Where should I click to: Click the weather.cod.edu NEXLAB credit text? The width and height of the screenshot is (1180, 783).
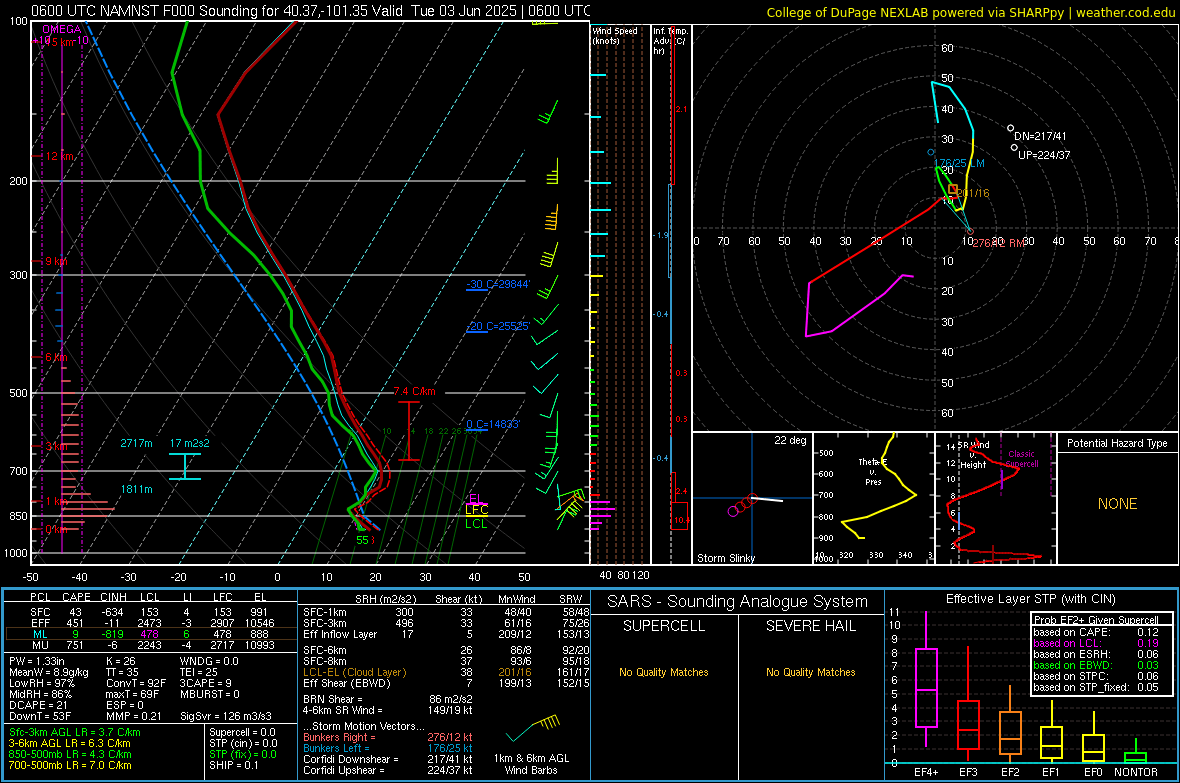coord(970,12)
